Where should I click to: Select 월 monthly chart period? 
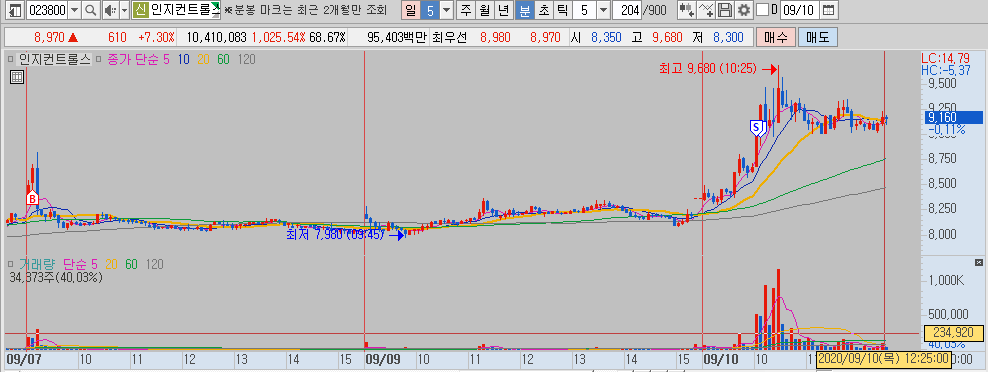(485, 10)
